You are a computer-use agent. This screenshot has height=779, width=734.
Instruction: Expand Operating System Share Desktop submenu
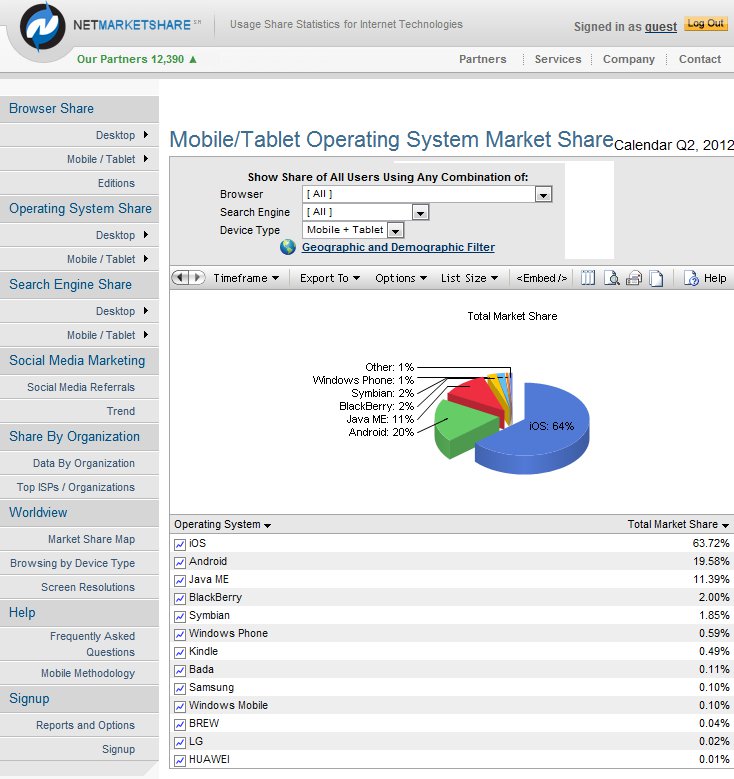pos(146,234)
